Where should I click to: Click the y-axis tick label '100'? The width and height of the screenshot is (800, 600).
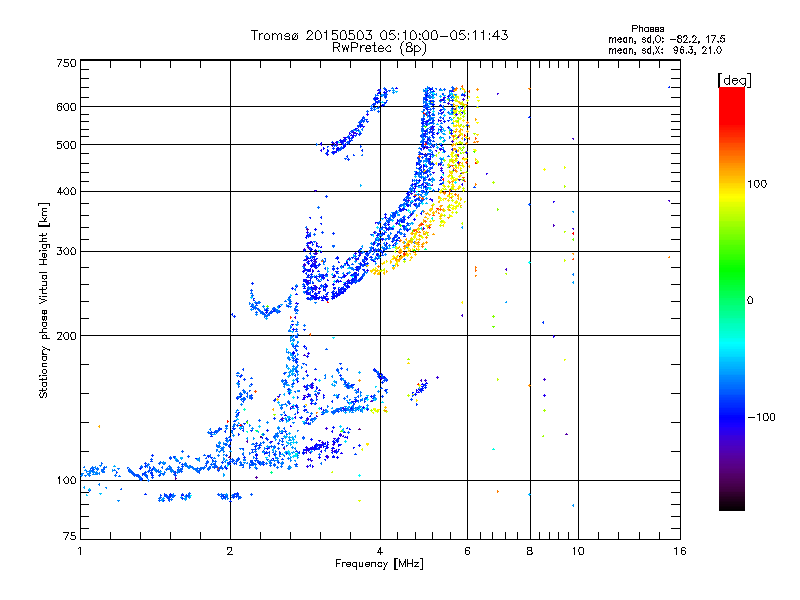coord(66,480)
